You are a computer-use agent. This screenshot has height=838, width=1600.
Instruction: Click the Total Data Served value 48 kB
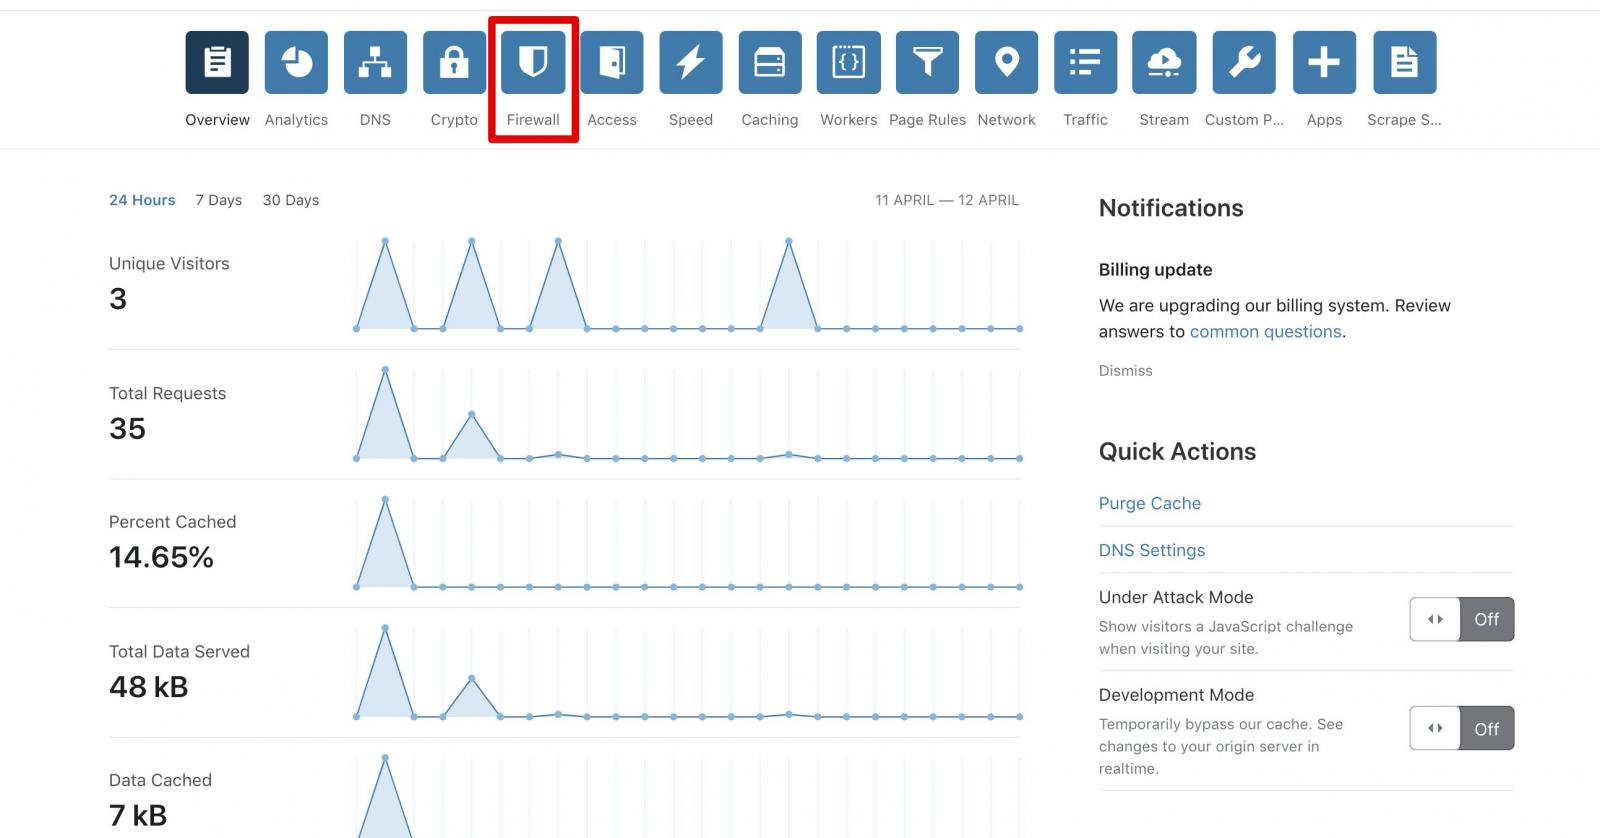148,687
